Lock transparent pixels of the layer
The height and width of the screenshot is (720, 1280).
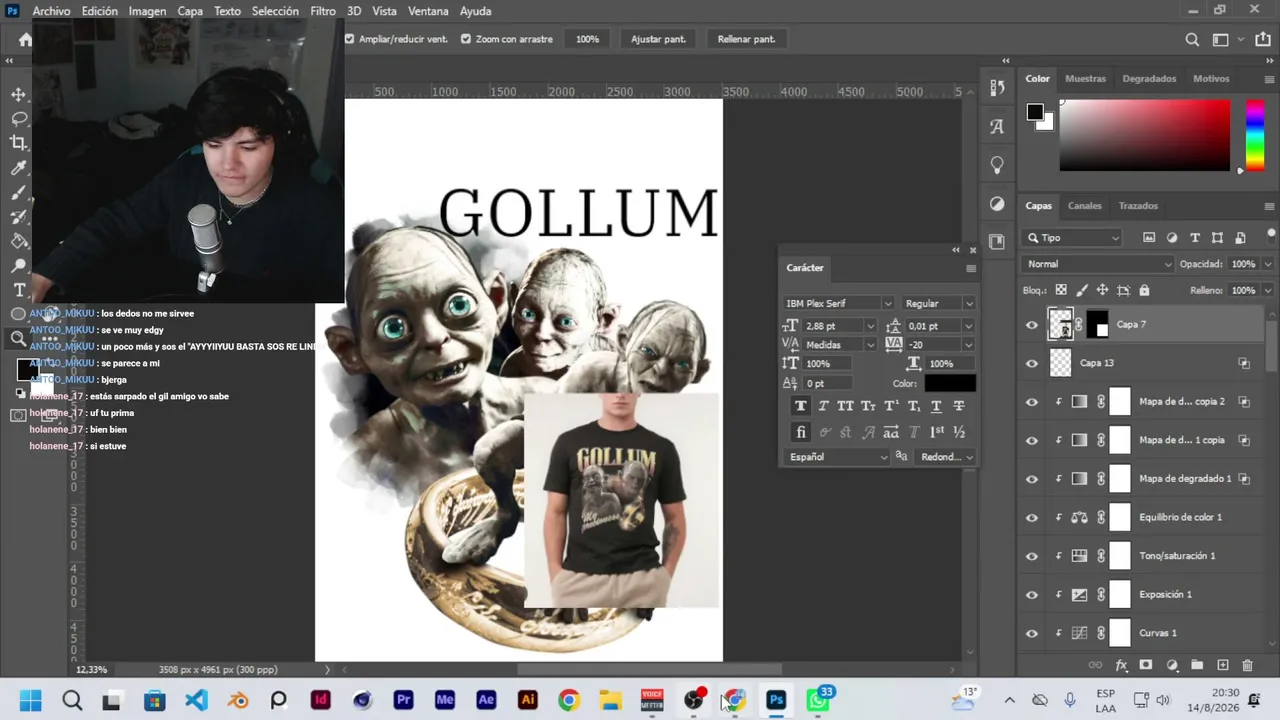click(x=1061, y=290)
